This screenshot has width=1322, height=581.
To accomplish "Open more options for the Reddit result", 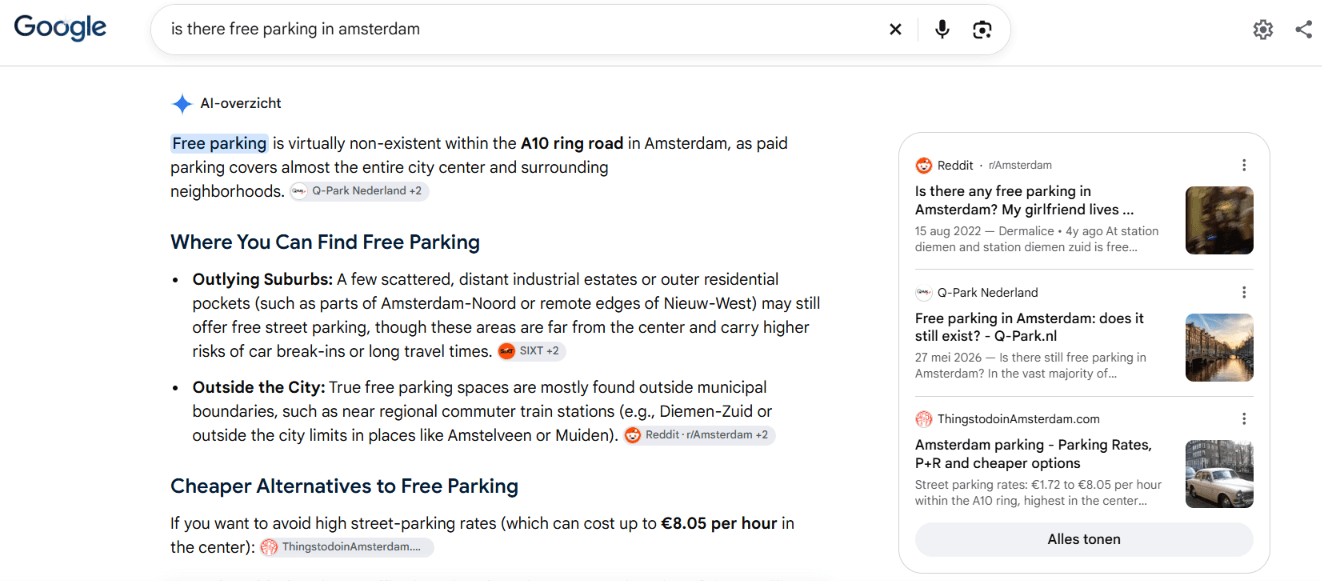I will click(x=1244, y=165).
